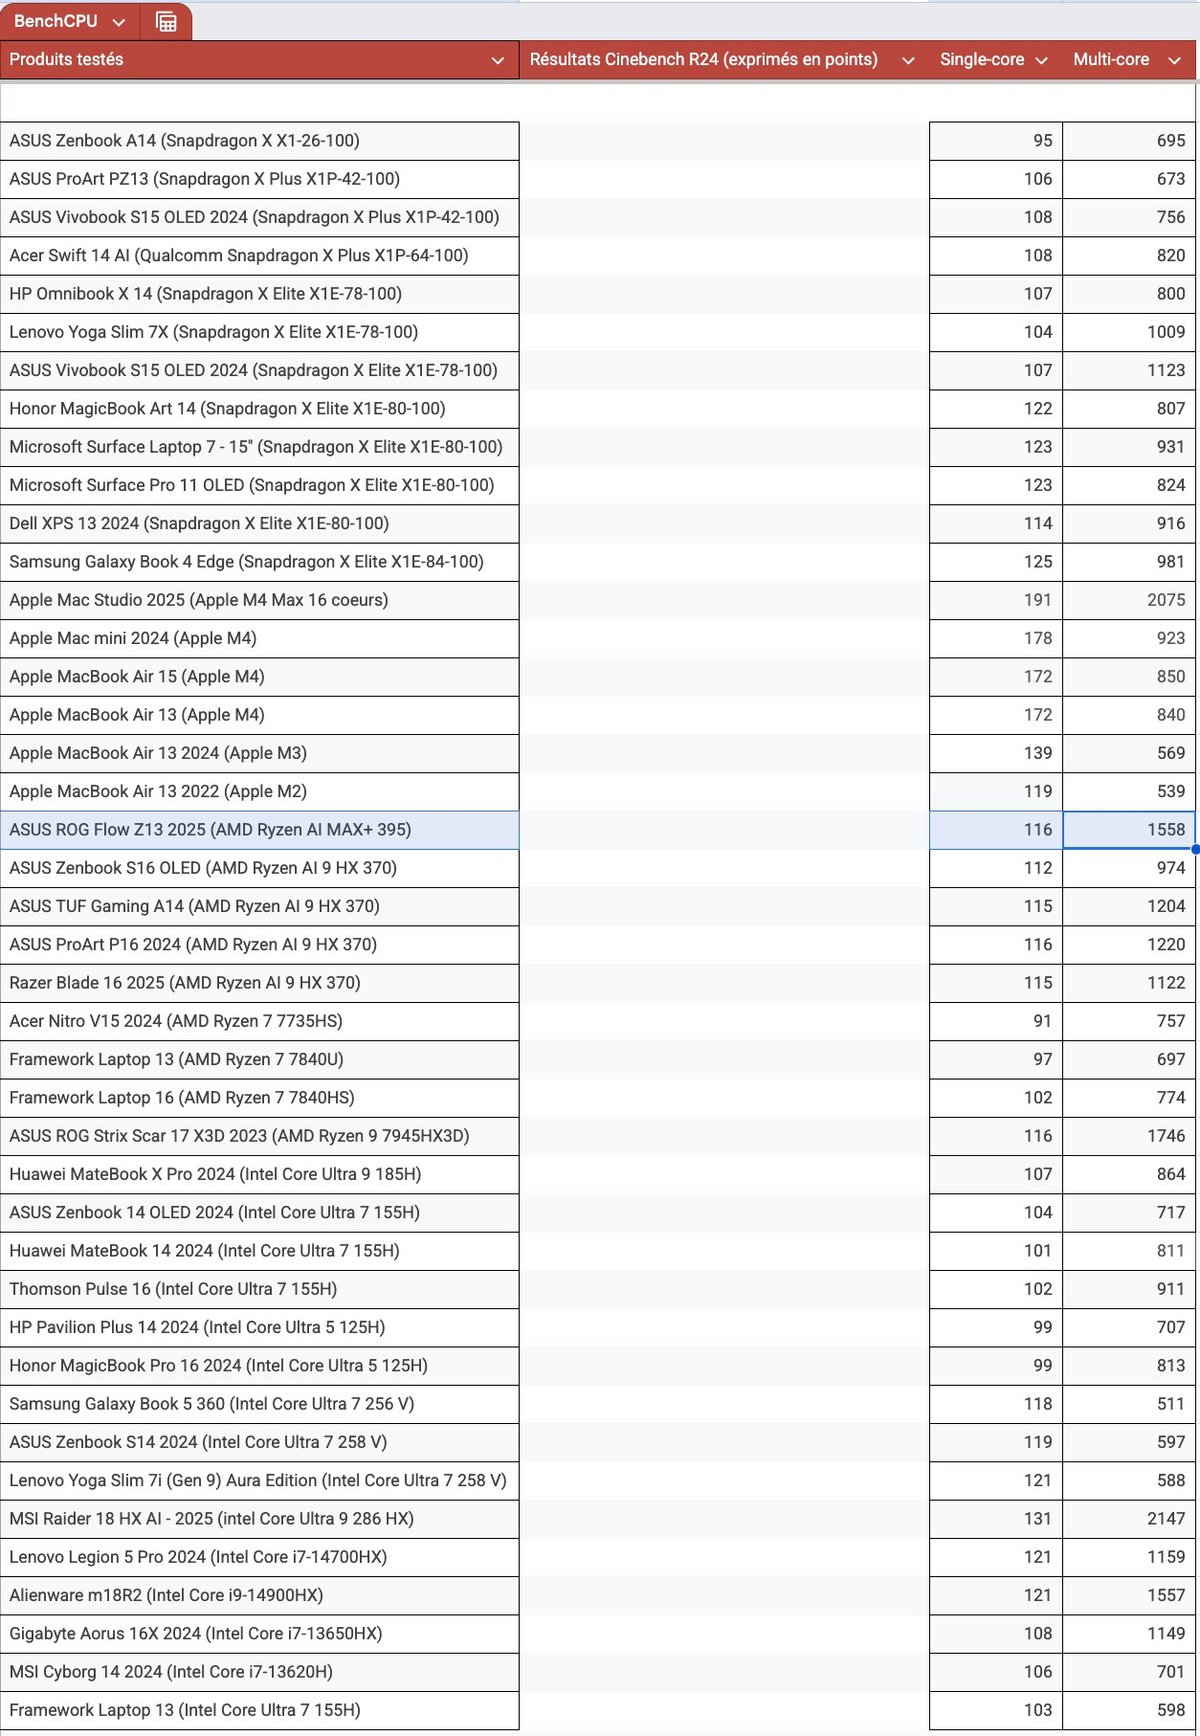
Task: Click ASUS Vivobook S15 OLED X1P-42-100 cell
Action: (260, 217)
